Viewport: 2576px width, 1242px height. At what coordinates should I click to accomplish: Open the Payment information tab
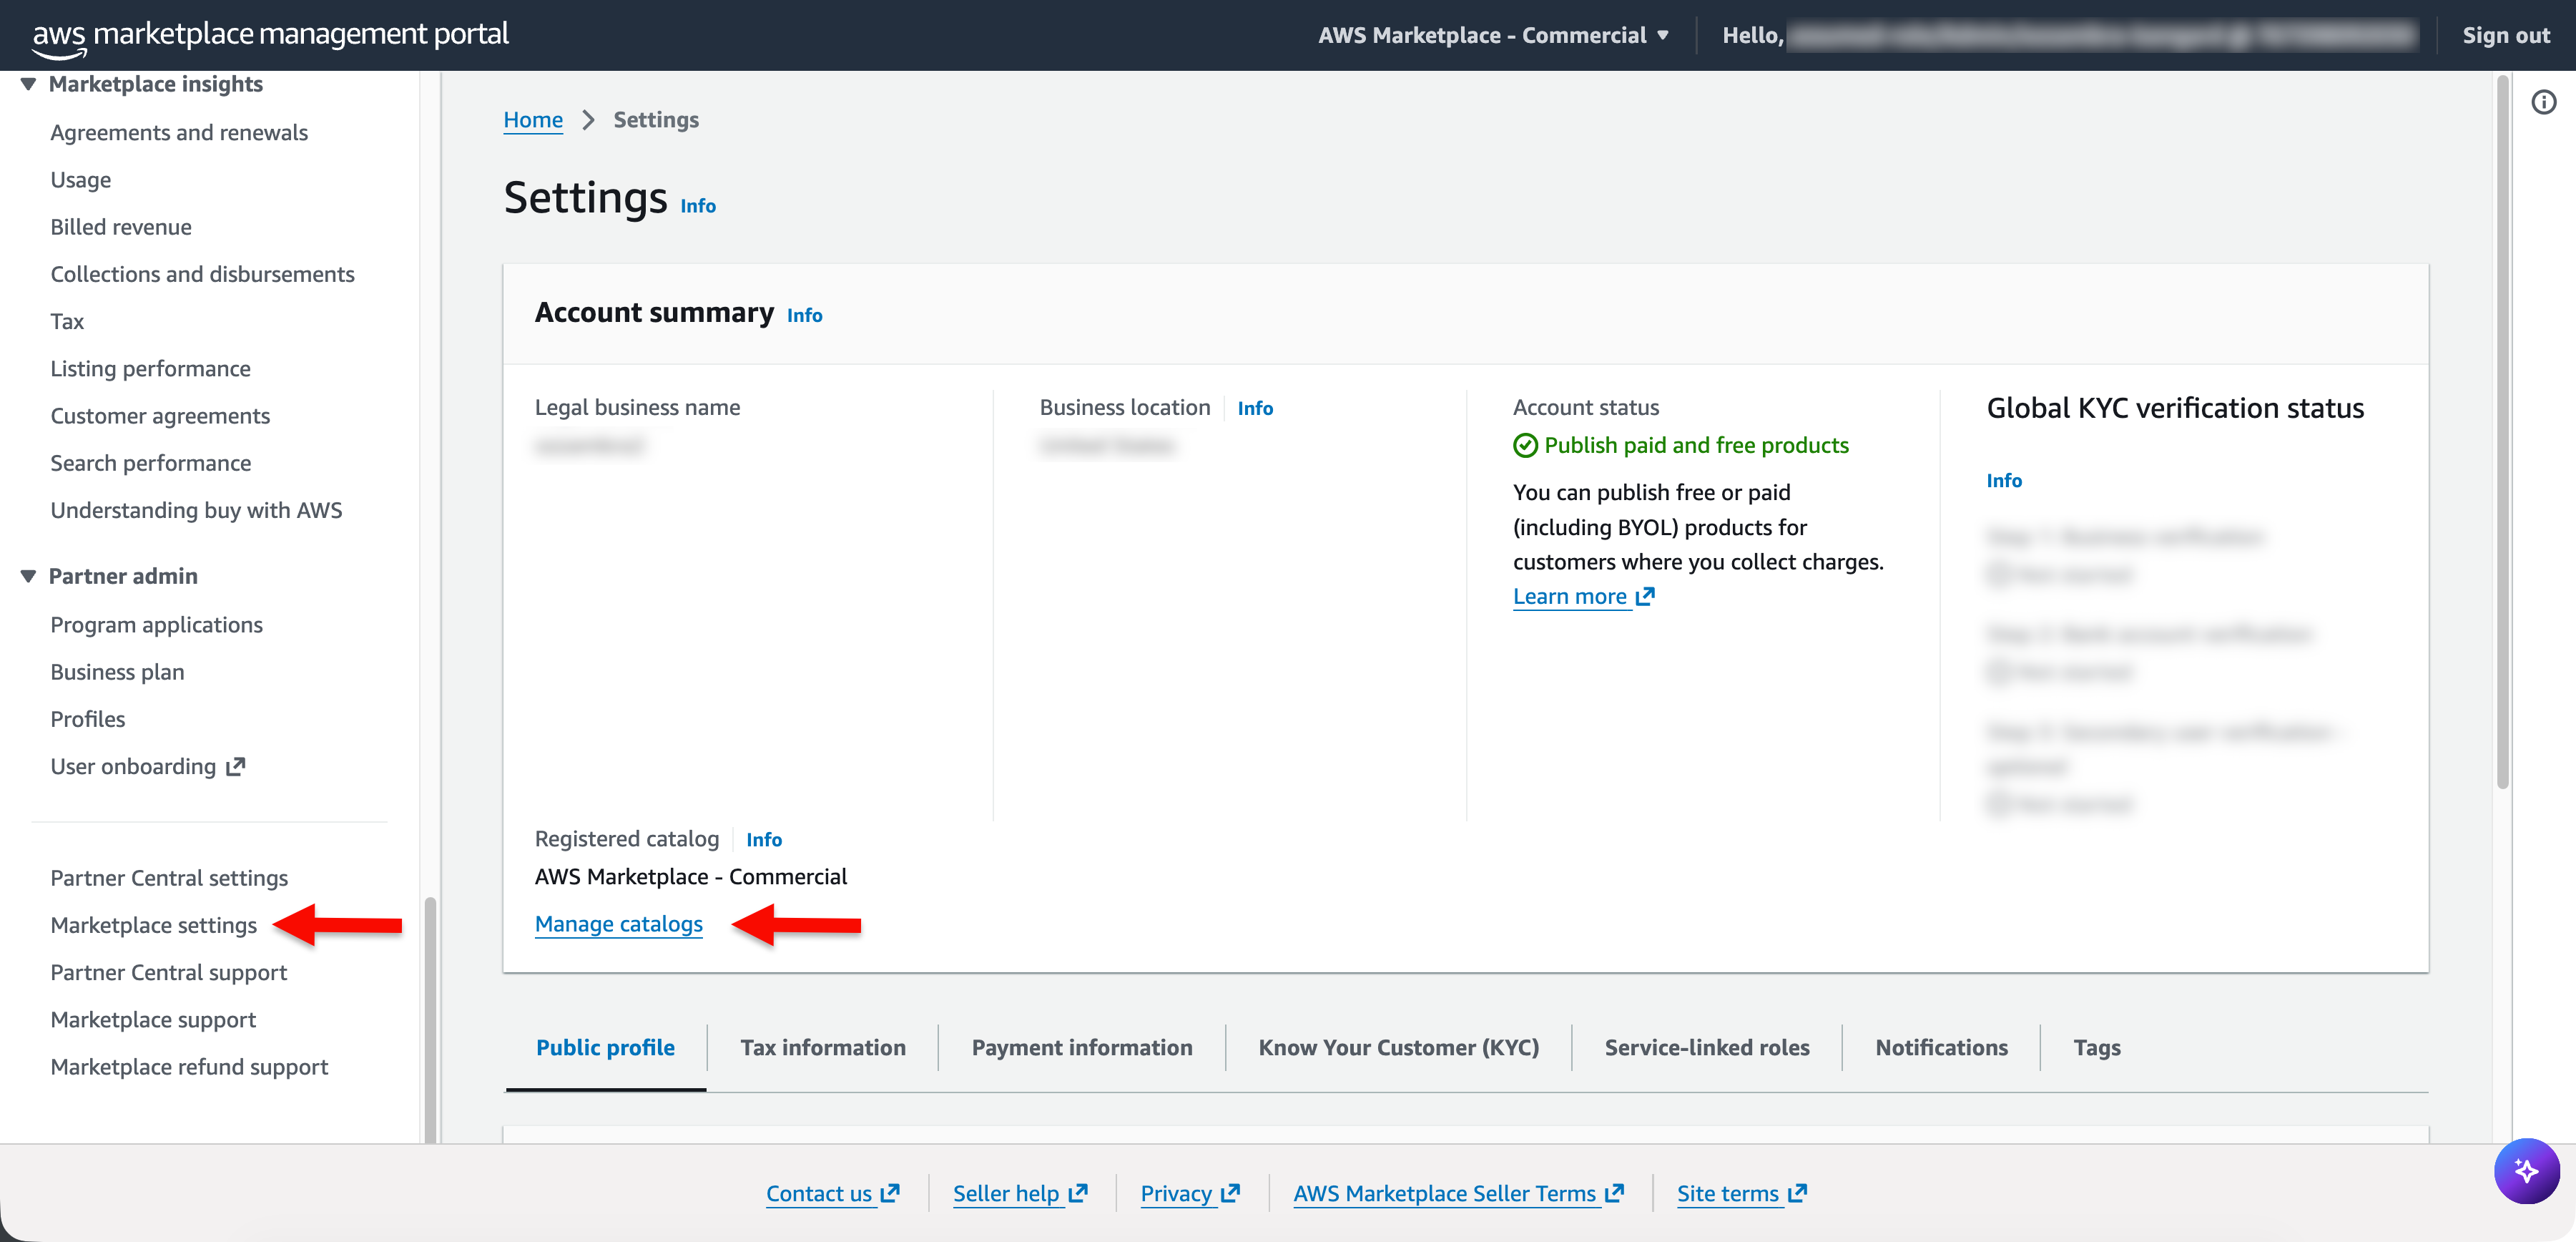tap(1082, 1047)
